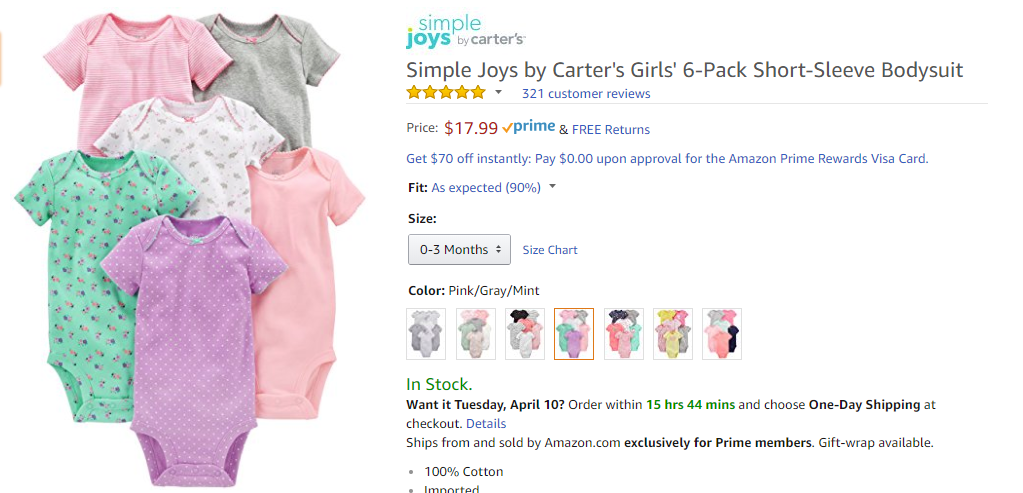This screenshot has height=493, width=1023.
Task: Click the five-star rating icons
Action: pyautogui.click(x=445, y=93)
